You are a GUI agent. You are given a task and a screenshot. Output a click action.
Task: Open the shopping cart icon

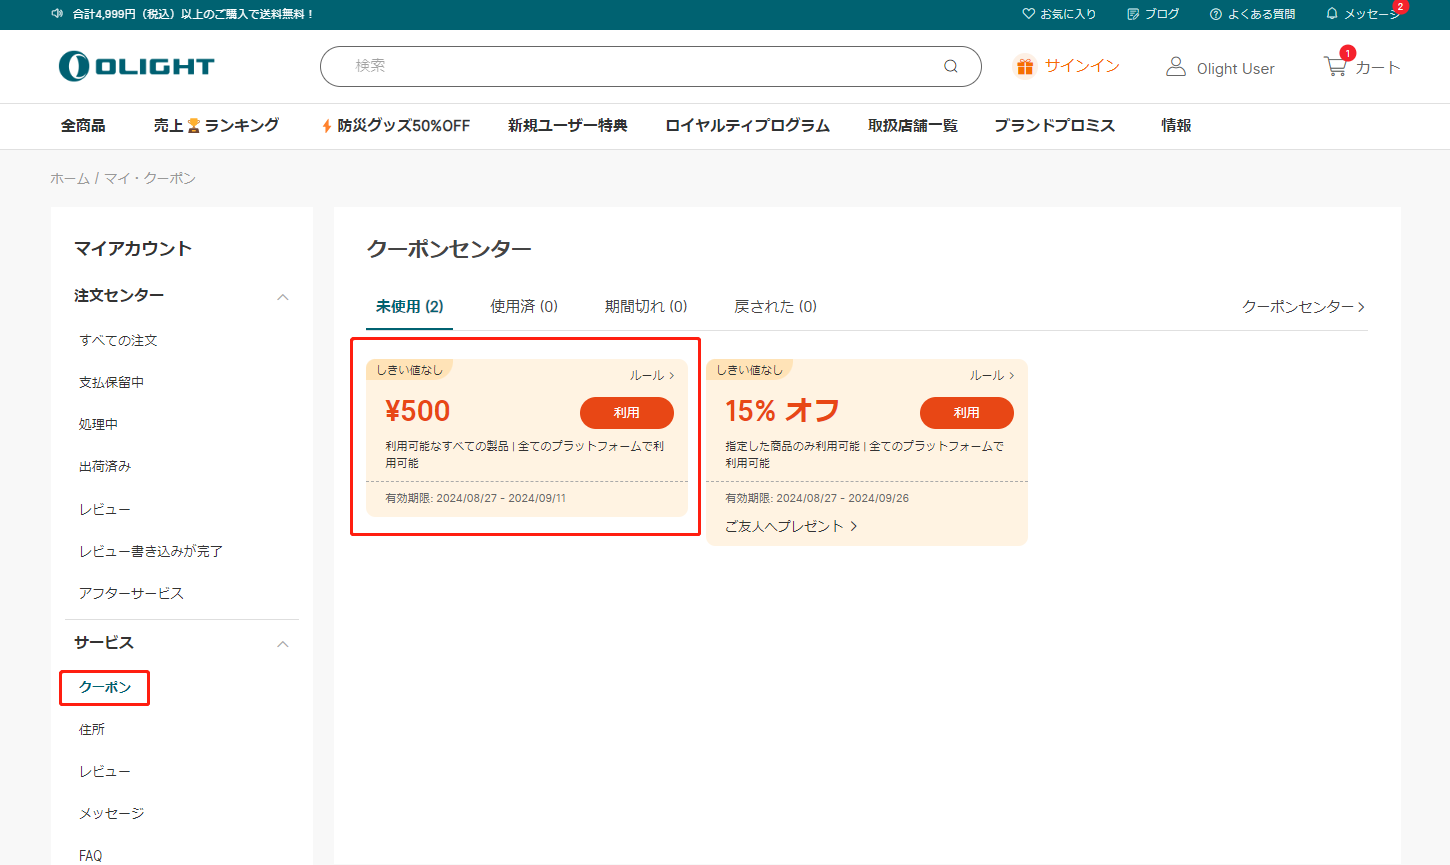[x=1335, y=66]
